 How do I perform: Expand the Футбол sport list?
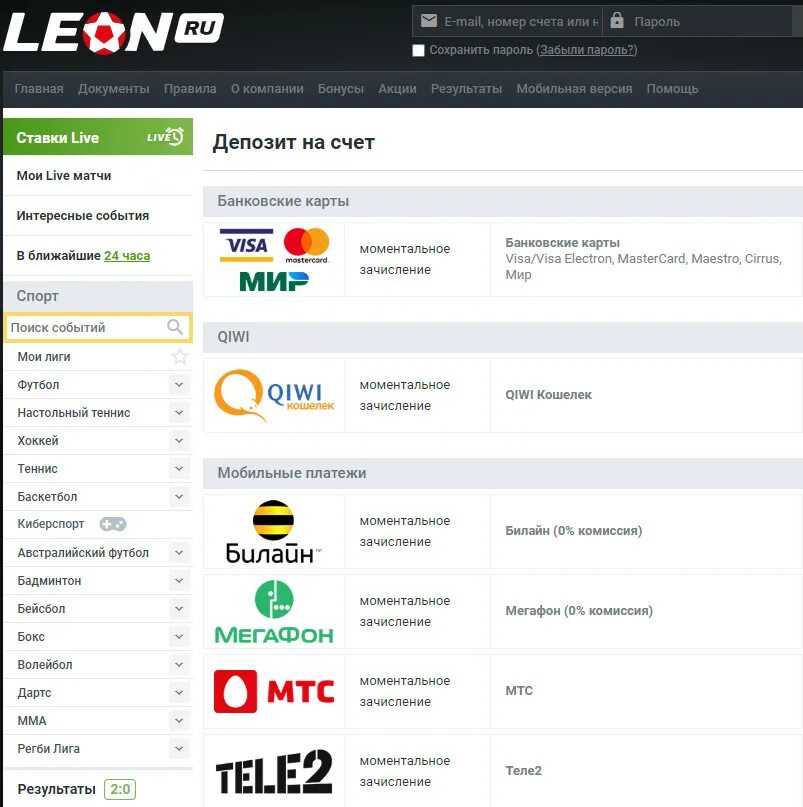[179, 384]
